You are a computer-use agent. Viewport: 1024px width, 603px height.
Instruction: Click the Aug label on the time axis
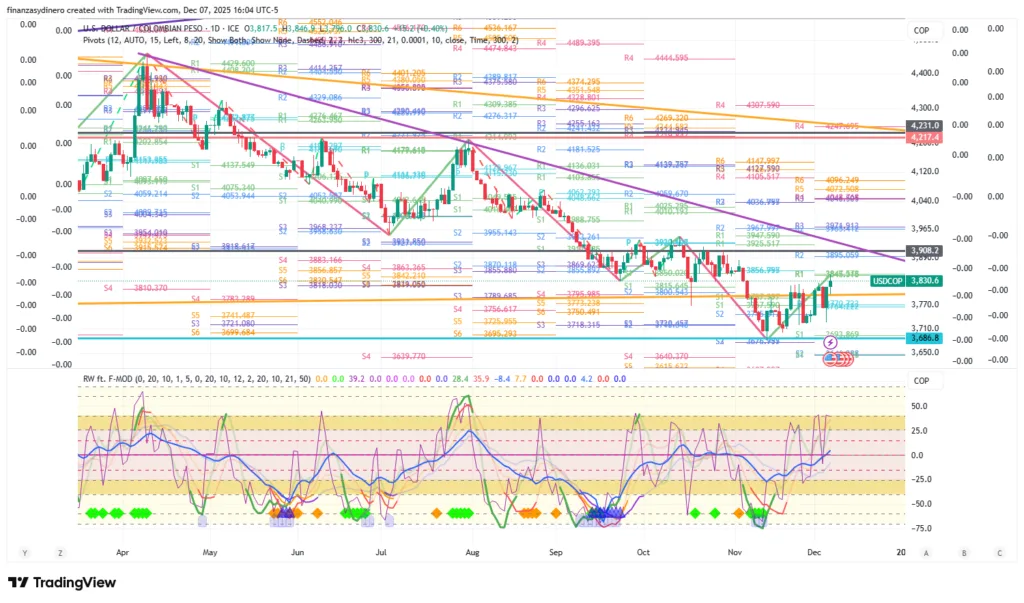click(x=473, y=551)
